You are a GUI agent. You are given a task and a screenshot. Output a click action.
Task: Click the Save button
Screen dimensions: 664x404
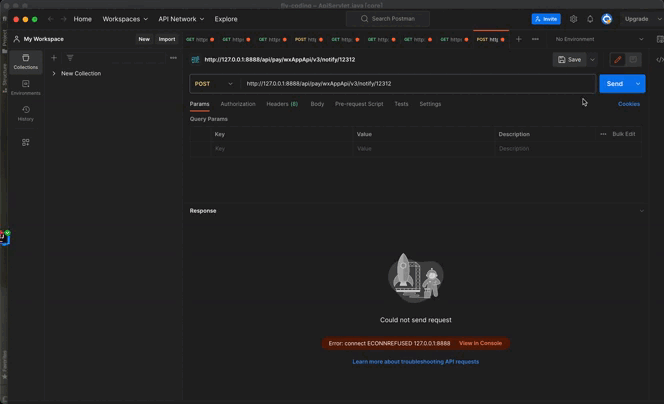click(570, 60)
